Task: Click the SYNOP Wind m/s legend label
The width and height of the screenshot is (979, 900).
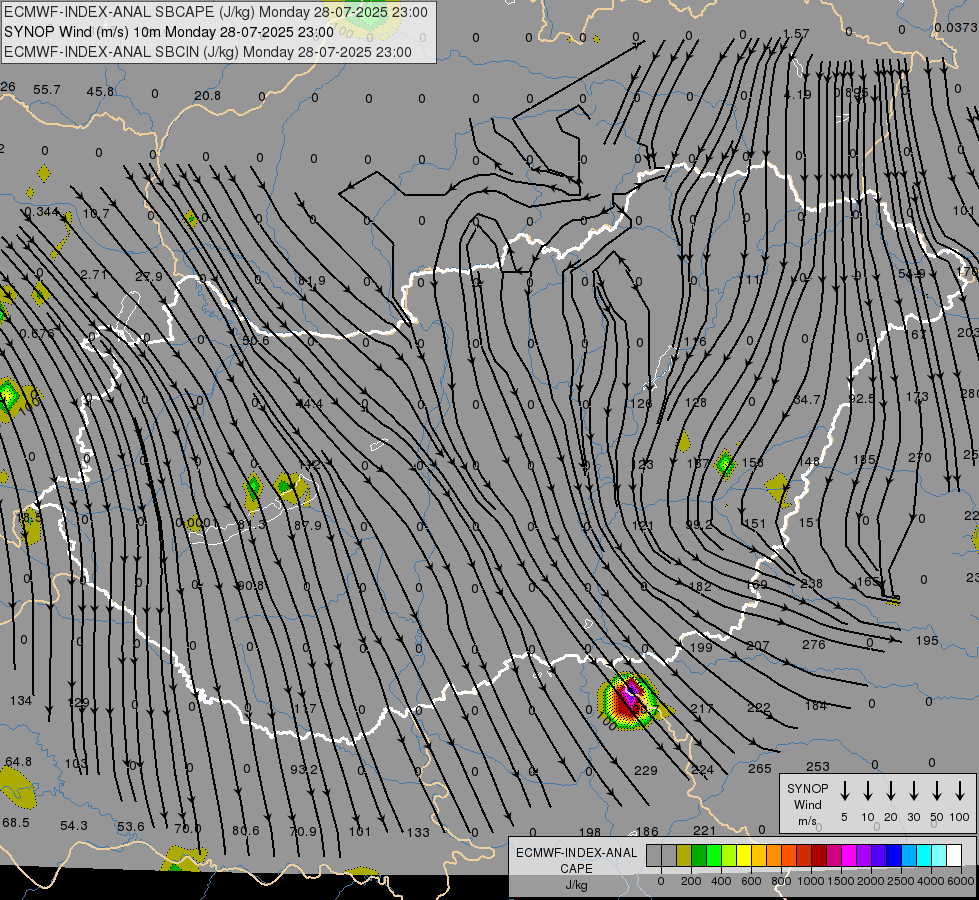Action: click(807, 804)
